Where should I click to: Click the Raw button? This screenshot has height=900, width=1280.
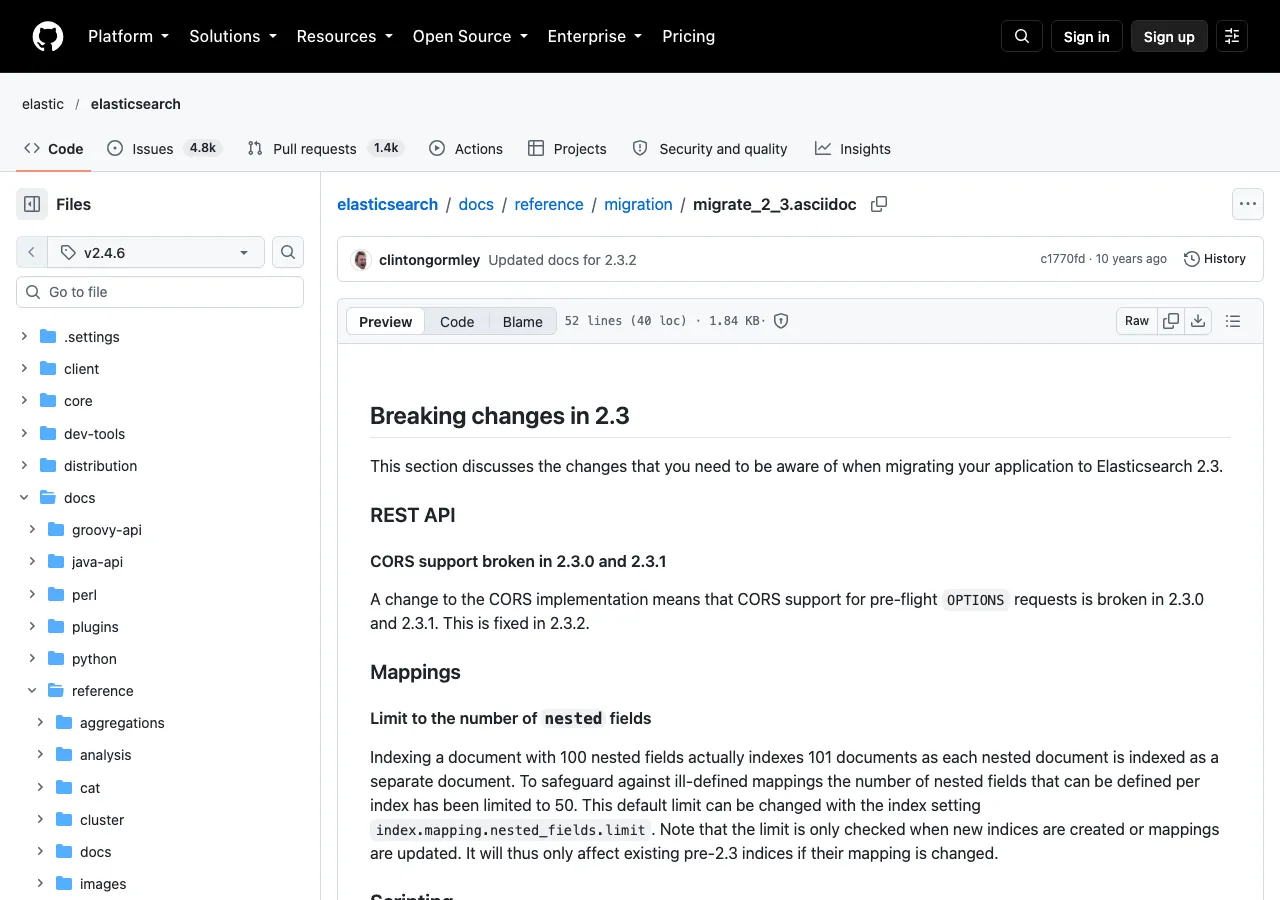click(1137, 321)
